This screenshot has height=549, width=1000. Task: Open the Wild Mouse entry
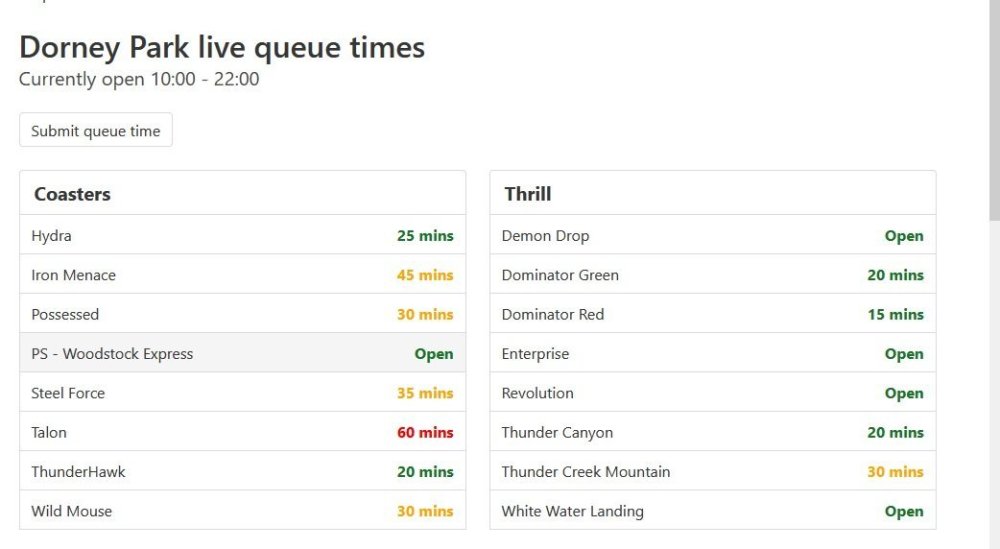point(72,511)
